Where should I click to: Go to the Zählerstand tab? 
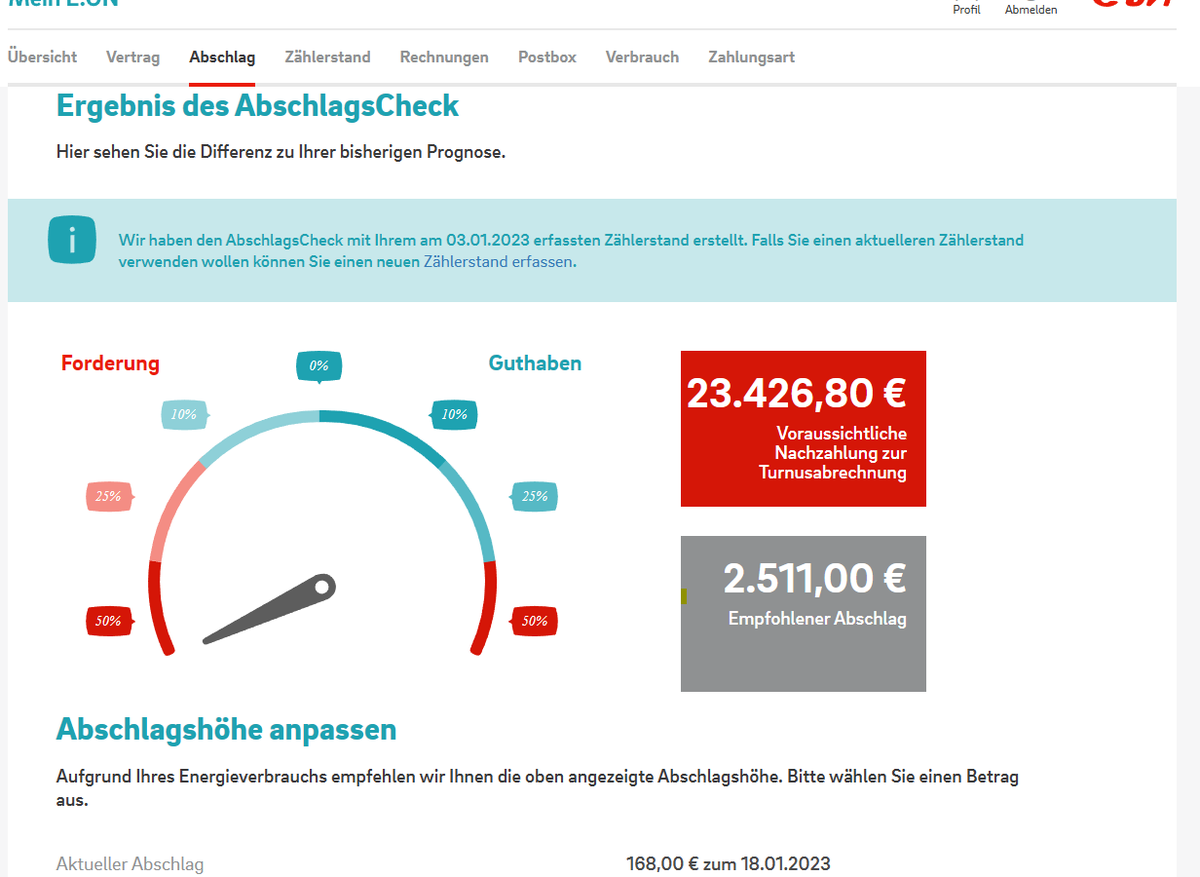pyautogui.click(x=327, y=57)
